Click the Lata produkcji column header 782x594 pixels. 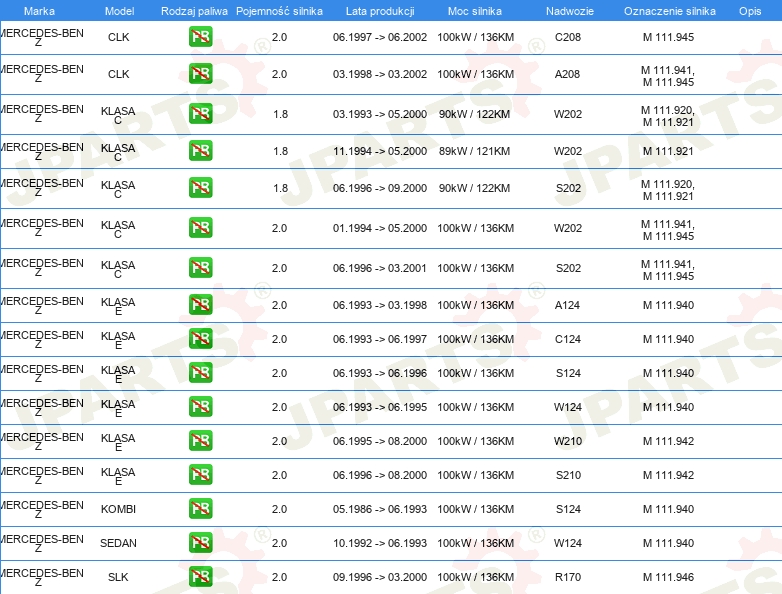pyautogui.click(x=380, y=11)
